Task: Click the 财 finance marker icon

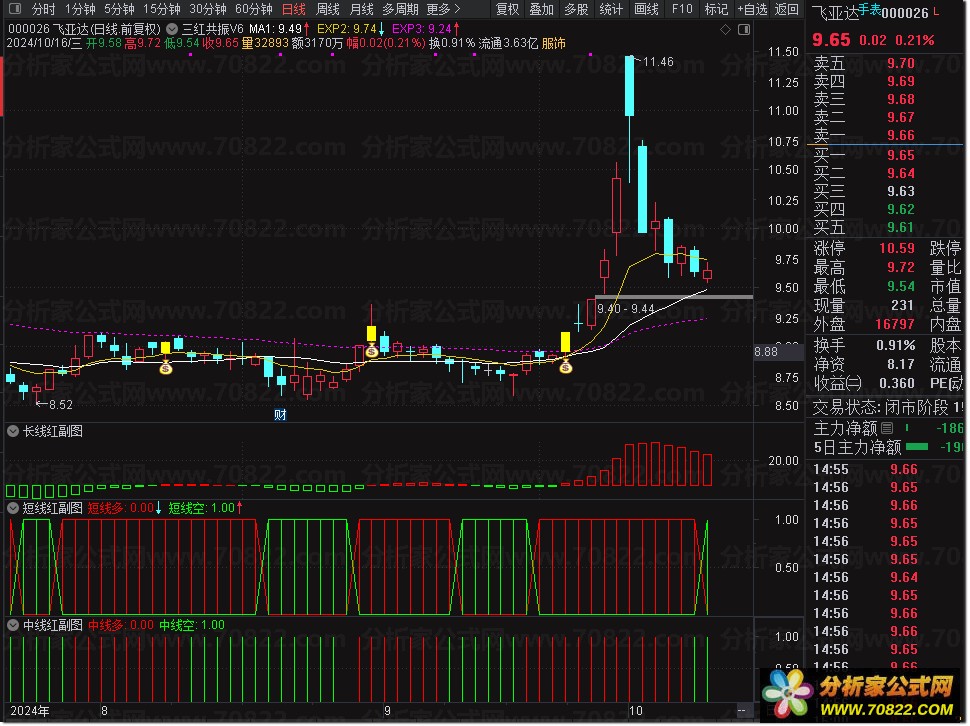Action: tap(280, 414)
